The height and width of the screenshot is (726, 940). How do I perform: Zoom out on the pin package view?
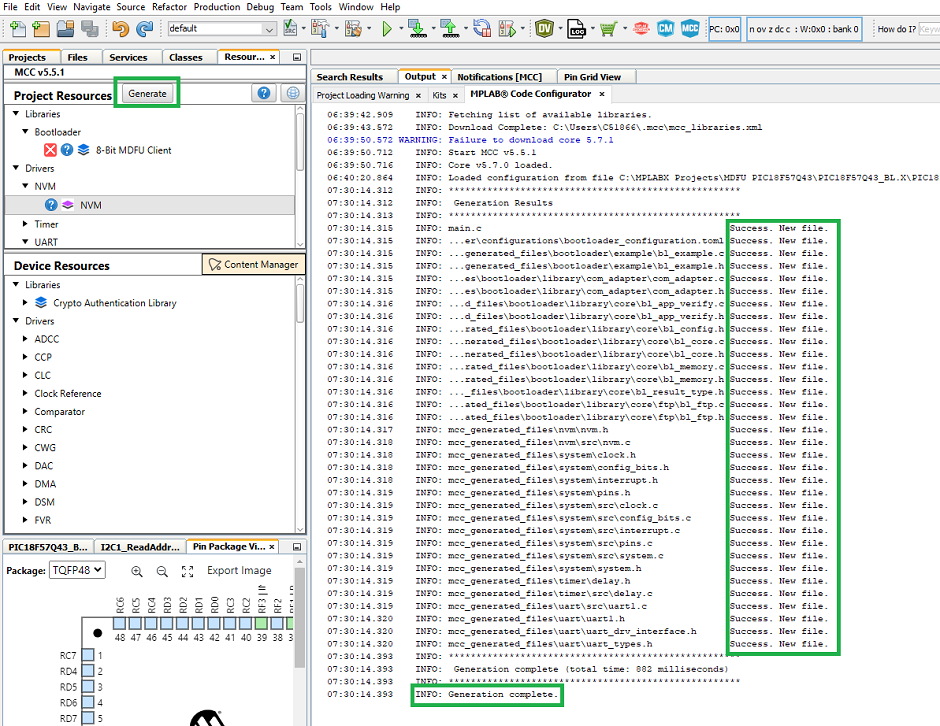tap(161, 571)
